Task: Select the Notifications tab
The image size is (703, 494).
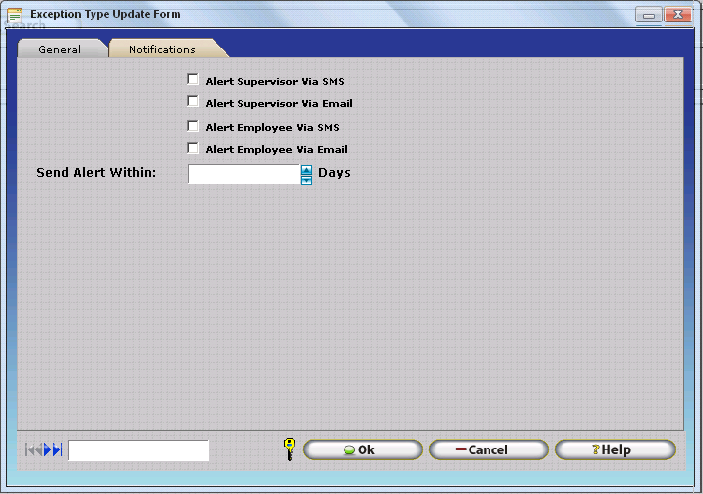Action: coord(162,49)
